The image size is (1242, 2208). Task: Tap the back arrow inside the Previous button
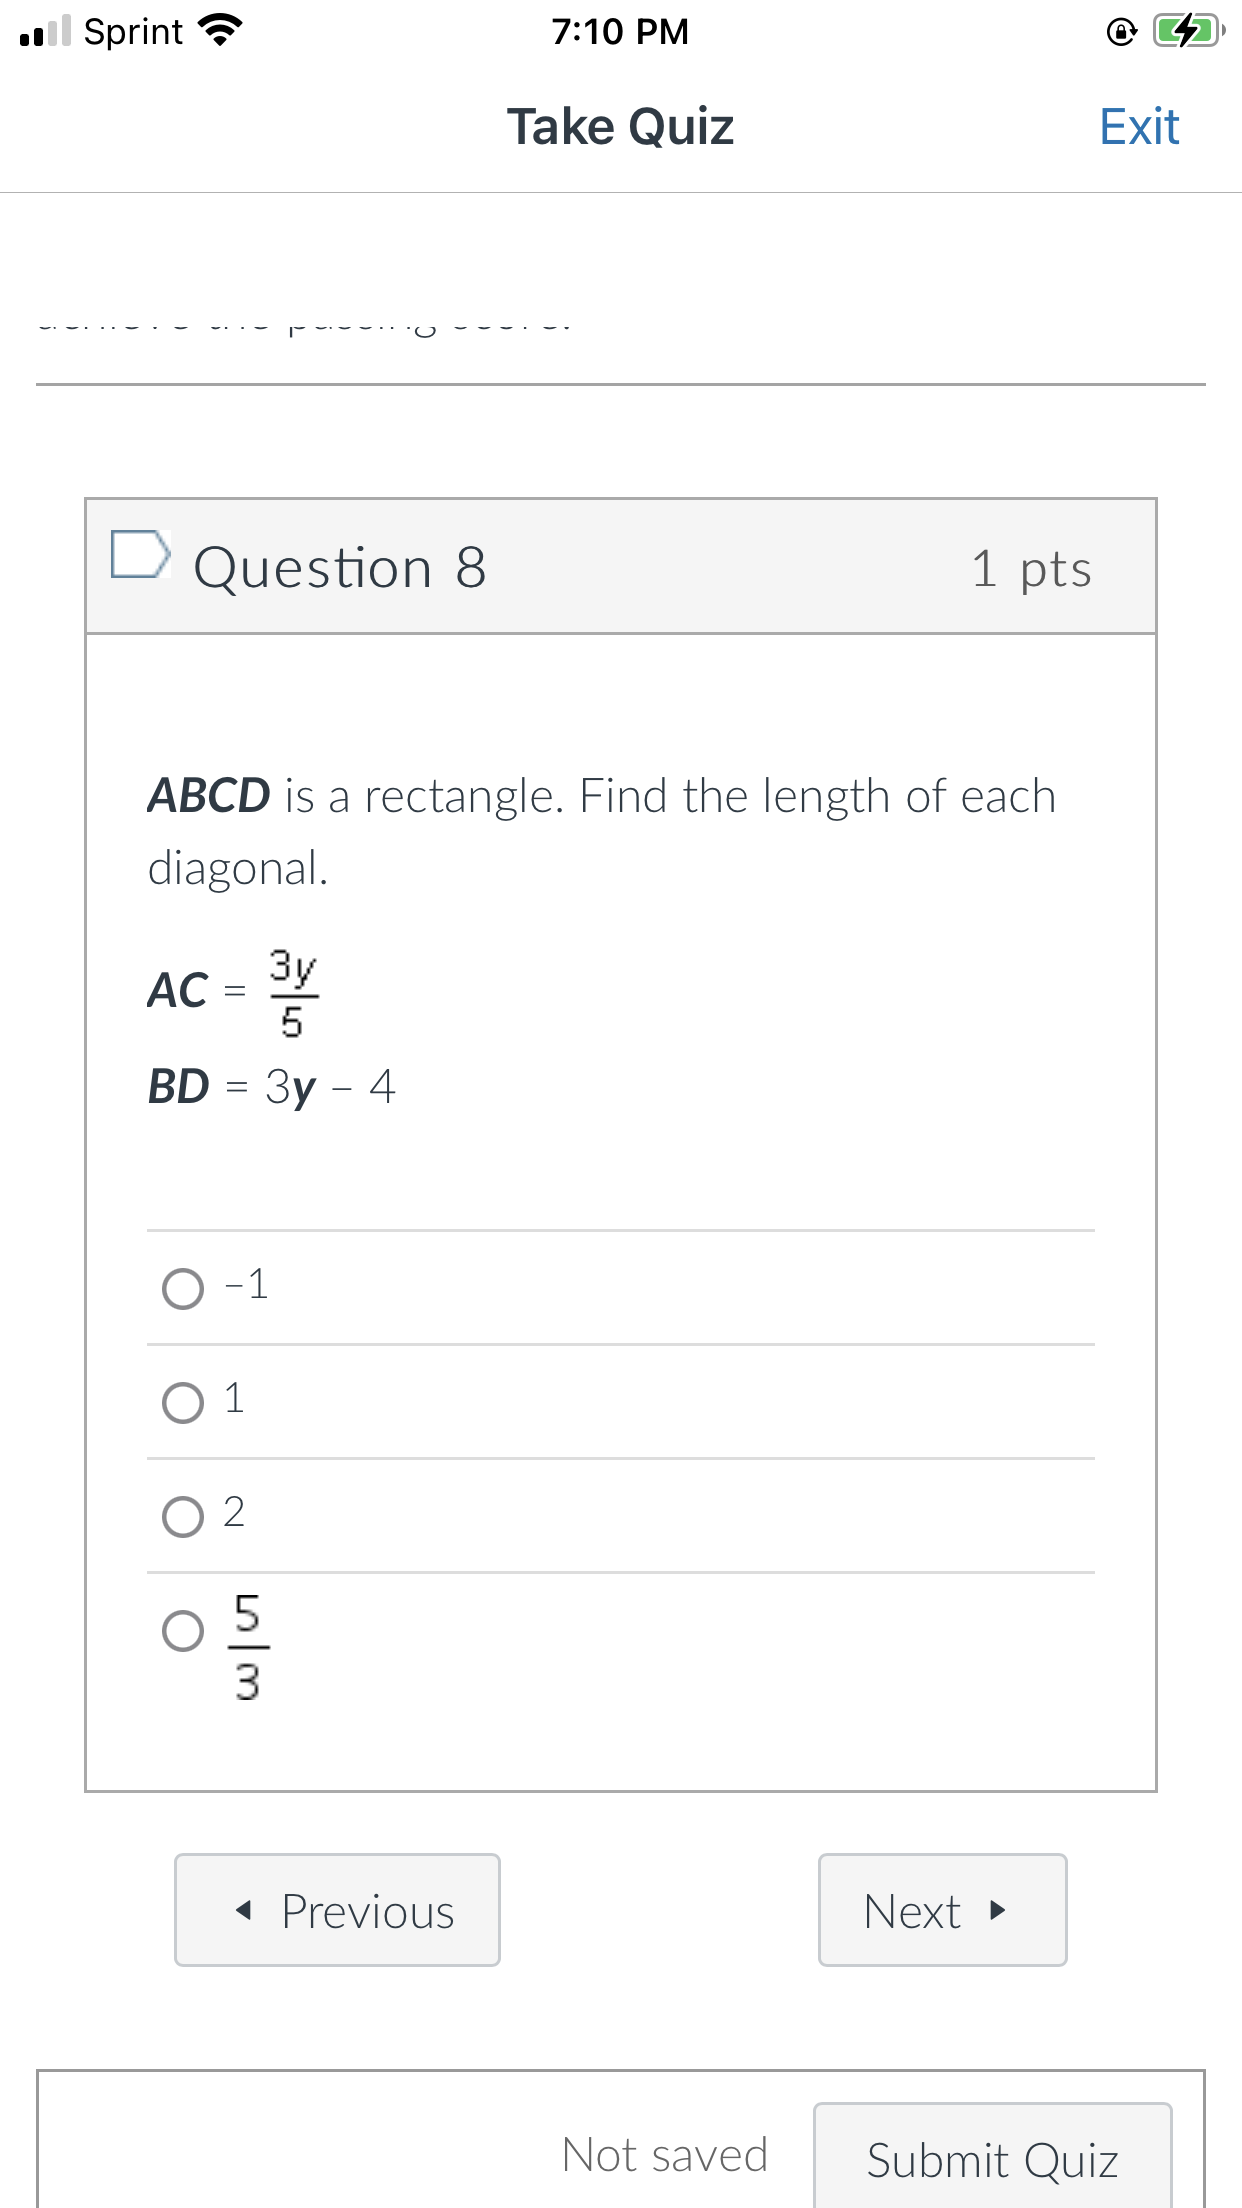click(243, 1909)
